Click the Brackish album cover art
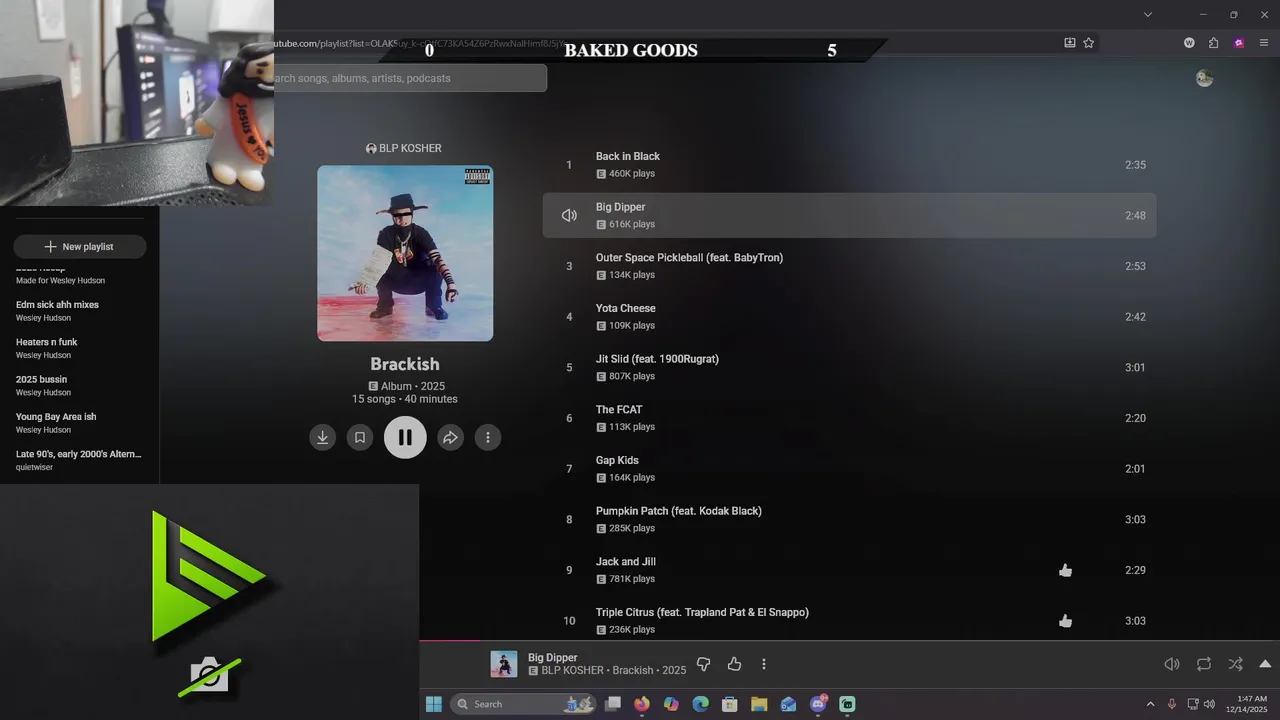 click(x=405, y=253)
